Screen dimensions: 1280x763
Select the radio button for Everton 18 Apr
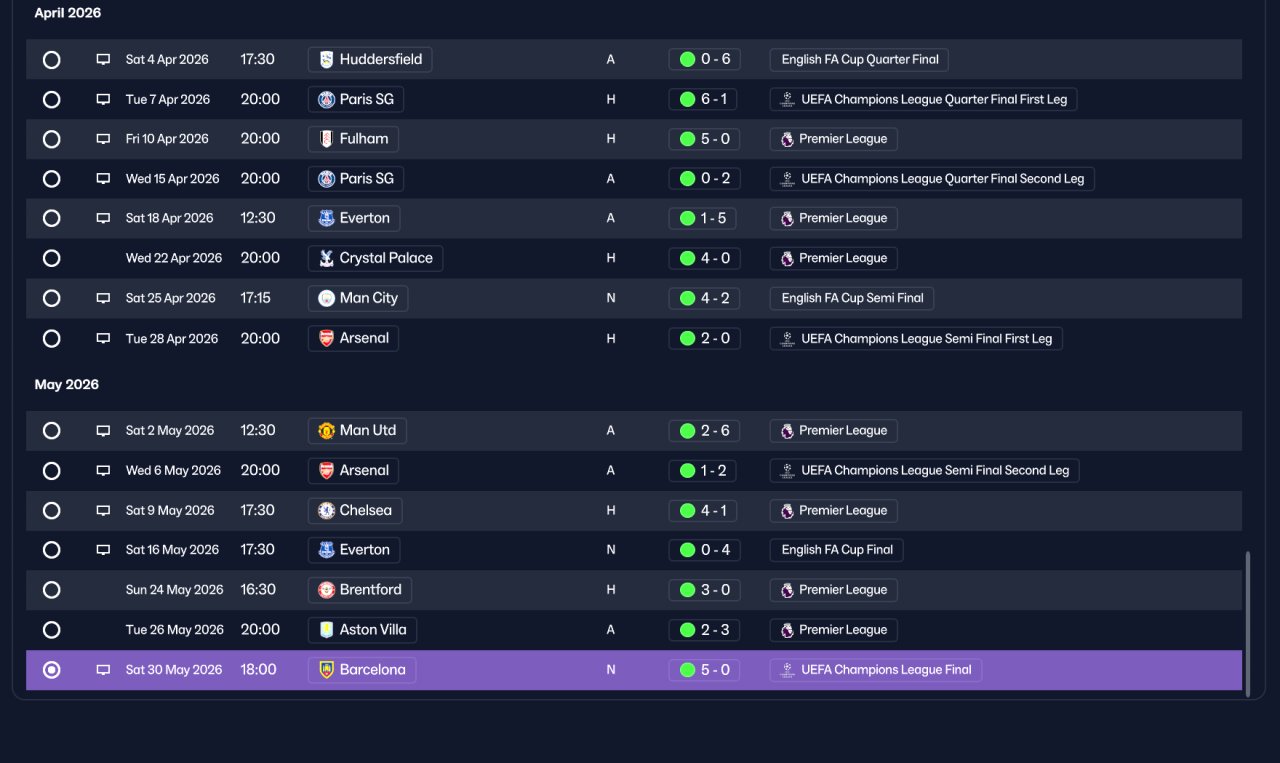click(x=52, y=218)
